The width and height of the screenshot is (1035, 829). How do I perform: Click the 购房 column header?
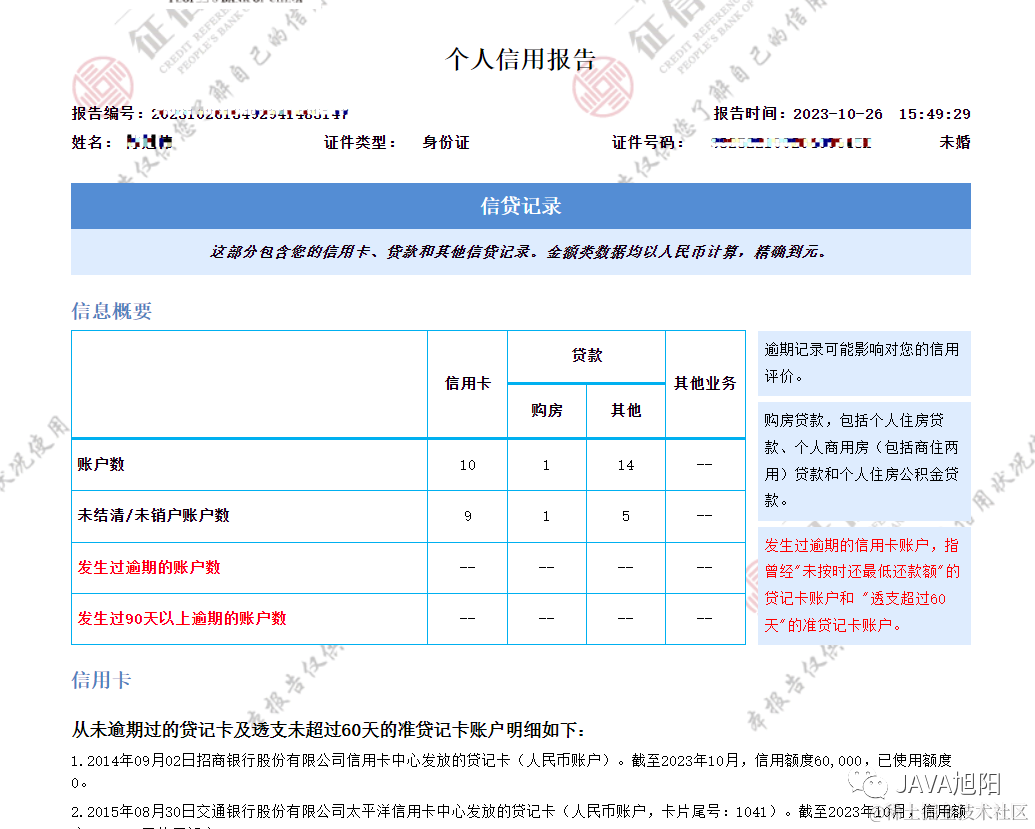[x=546, y=411]
